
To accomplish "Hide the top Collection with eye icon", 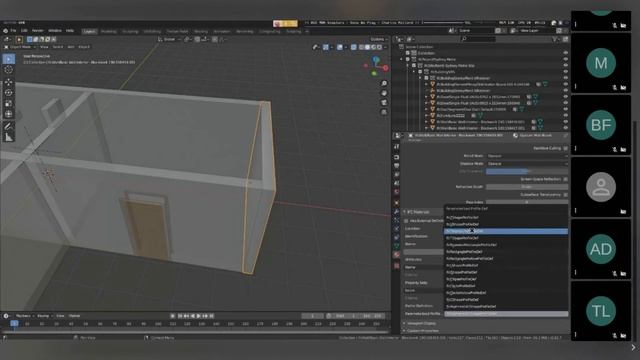I will click(x=565, y=53).
